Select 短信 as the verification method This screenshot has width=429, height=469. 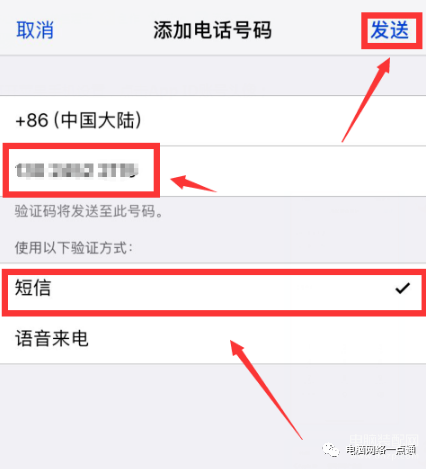click(213, 288)
